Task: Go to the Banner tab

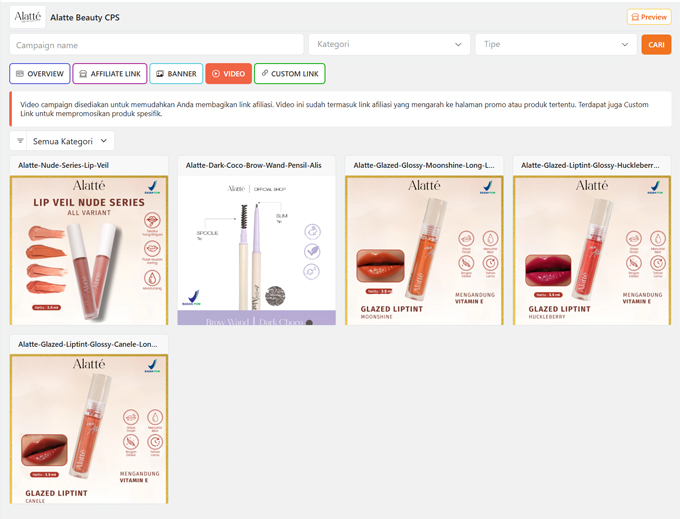Action: pos(176,74)
